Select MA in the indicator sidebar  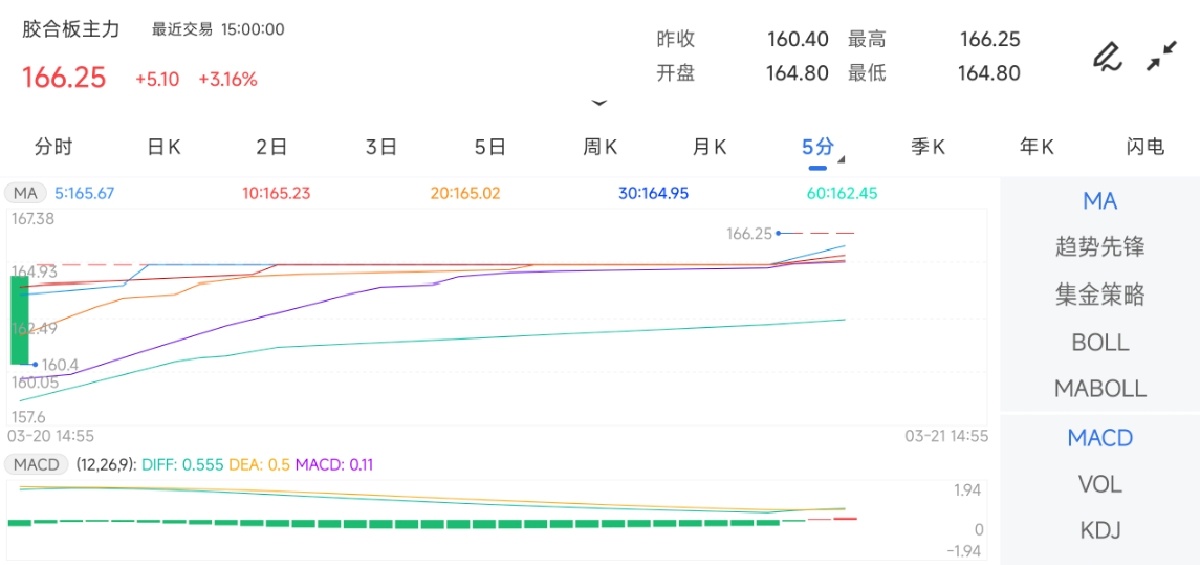[x=1100, y=201]
